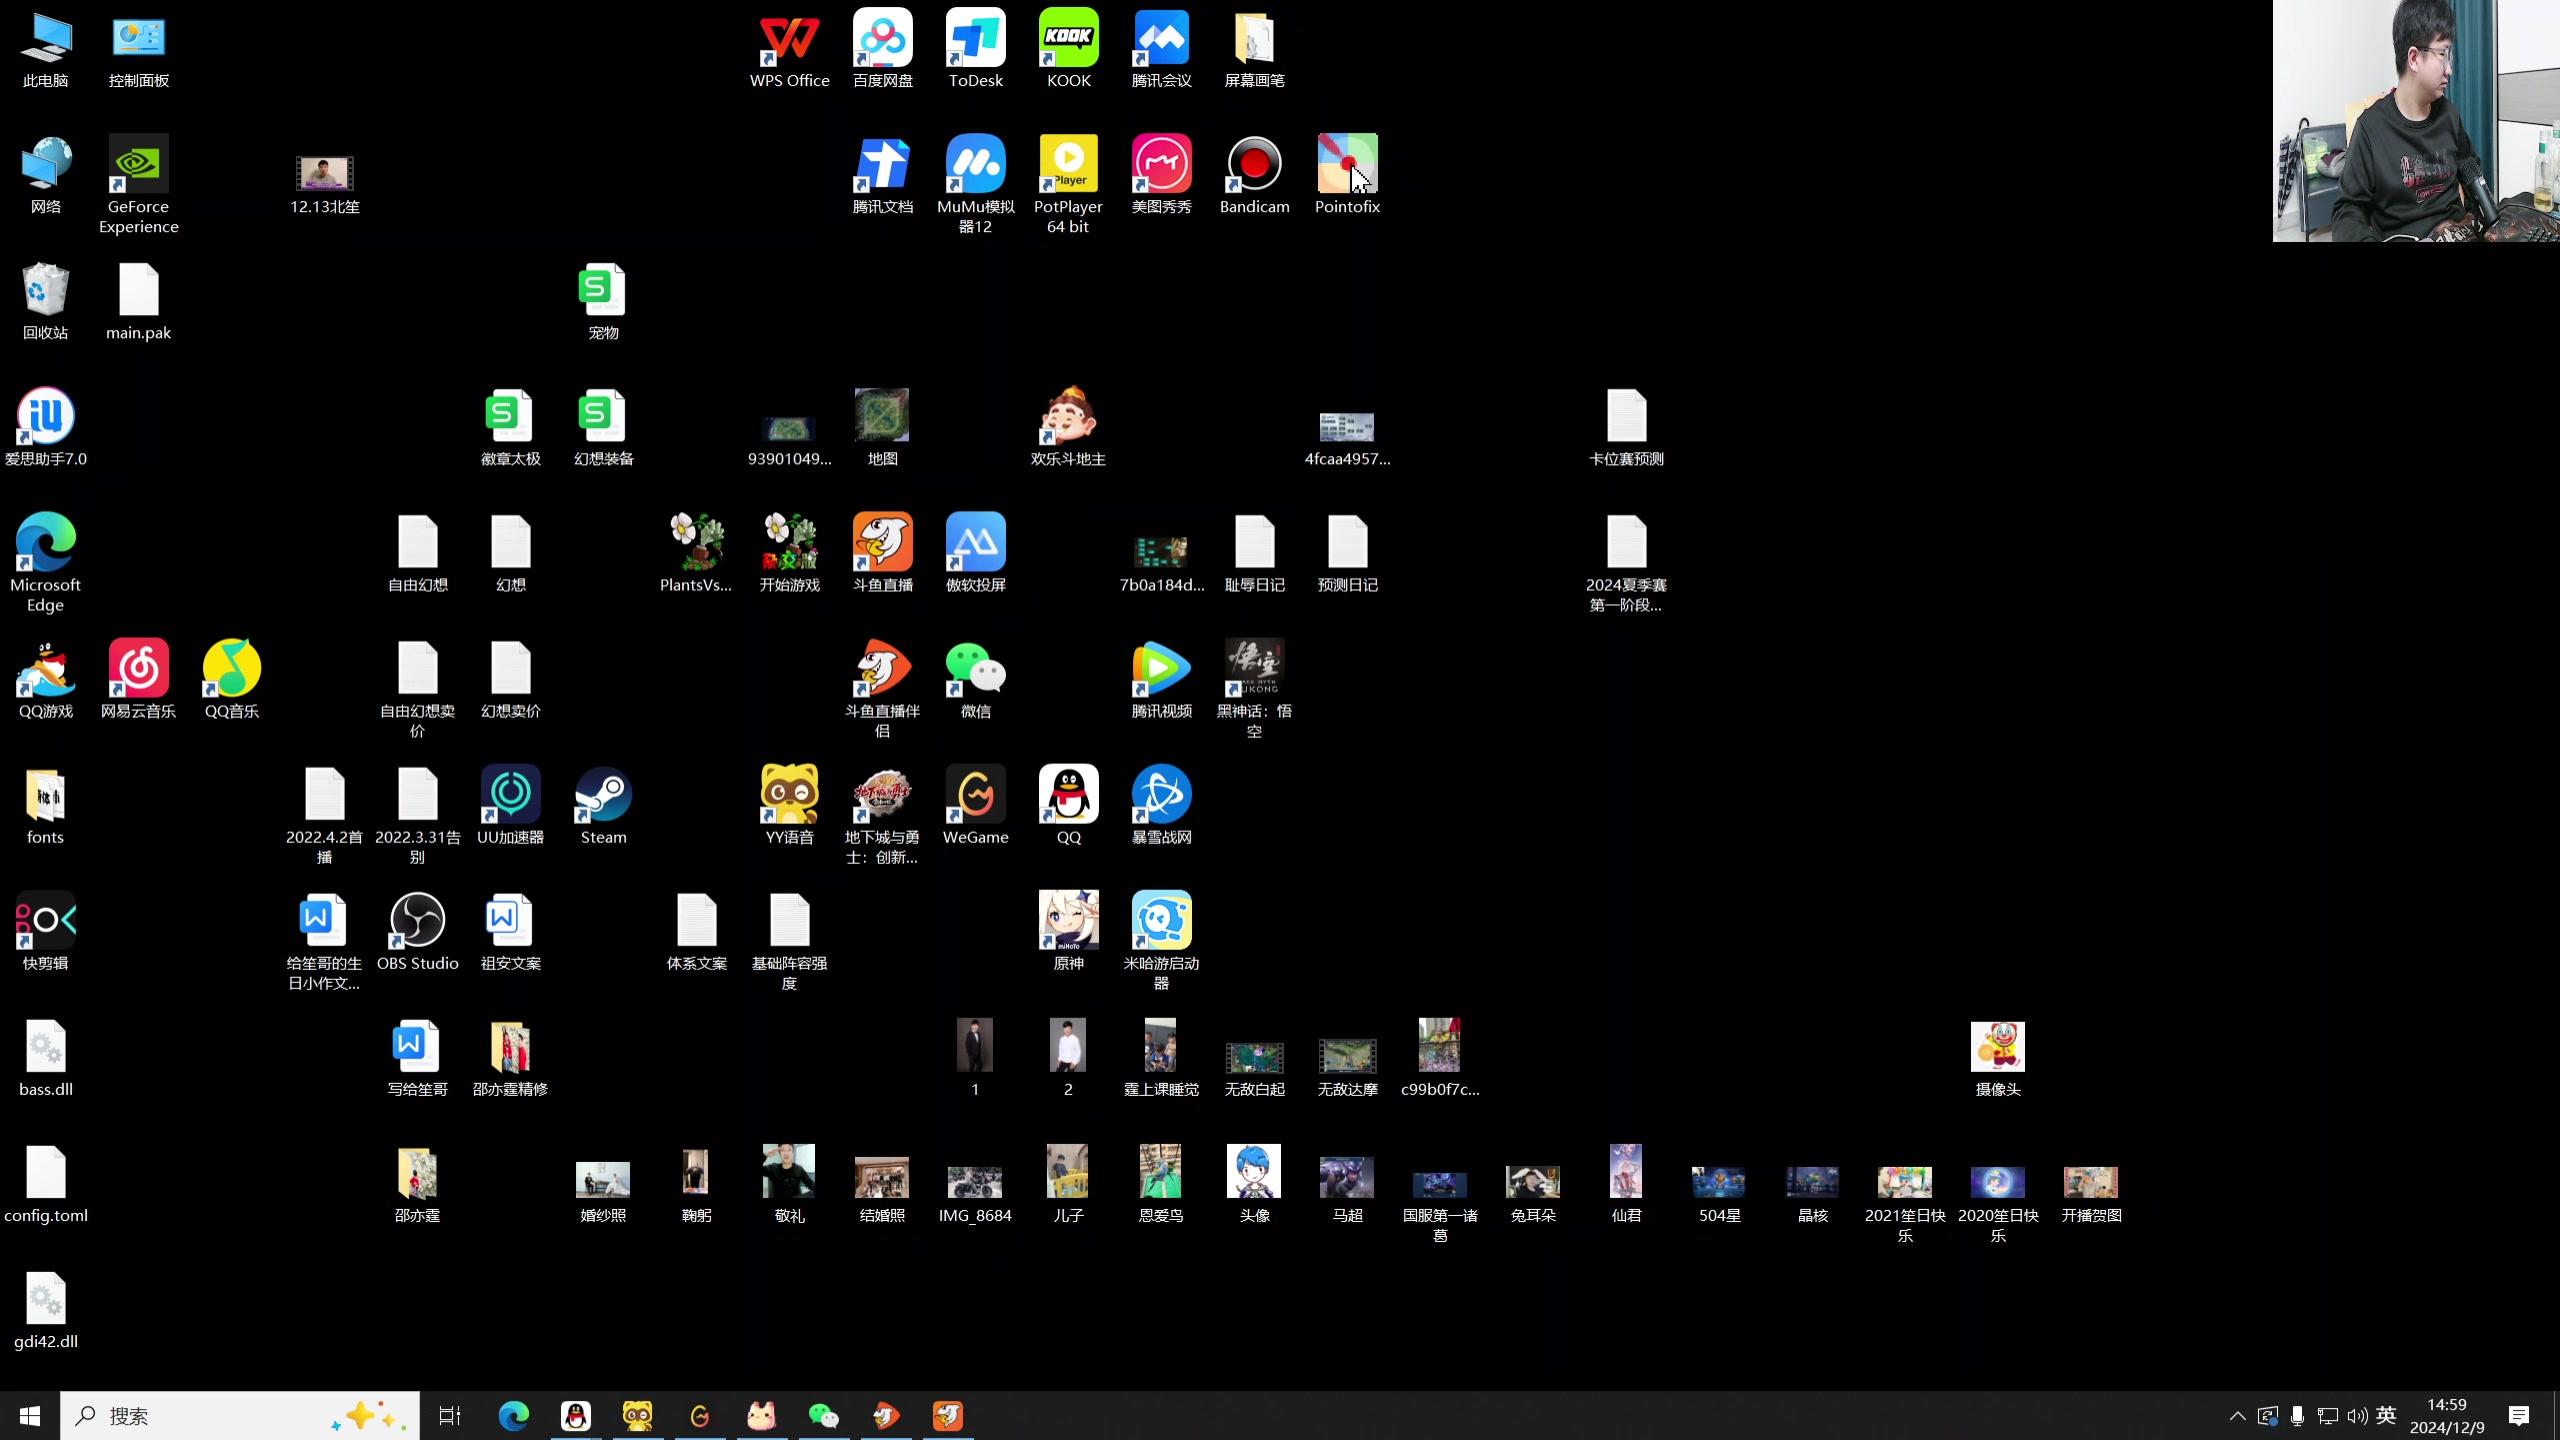The image size is (2560, 1440).
Task: Select the fonts folder
Action: point(45,805)
